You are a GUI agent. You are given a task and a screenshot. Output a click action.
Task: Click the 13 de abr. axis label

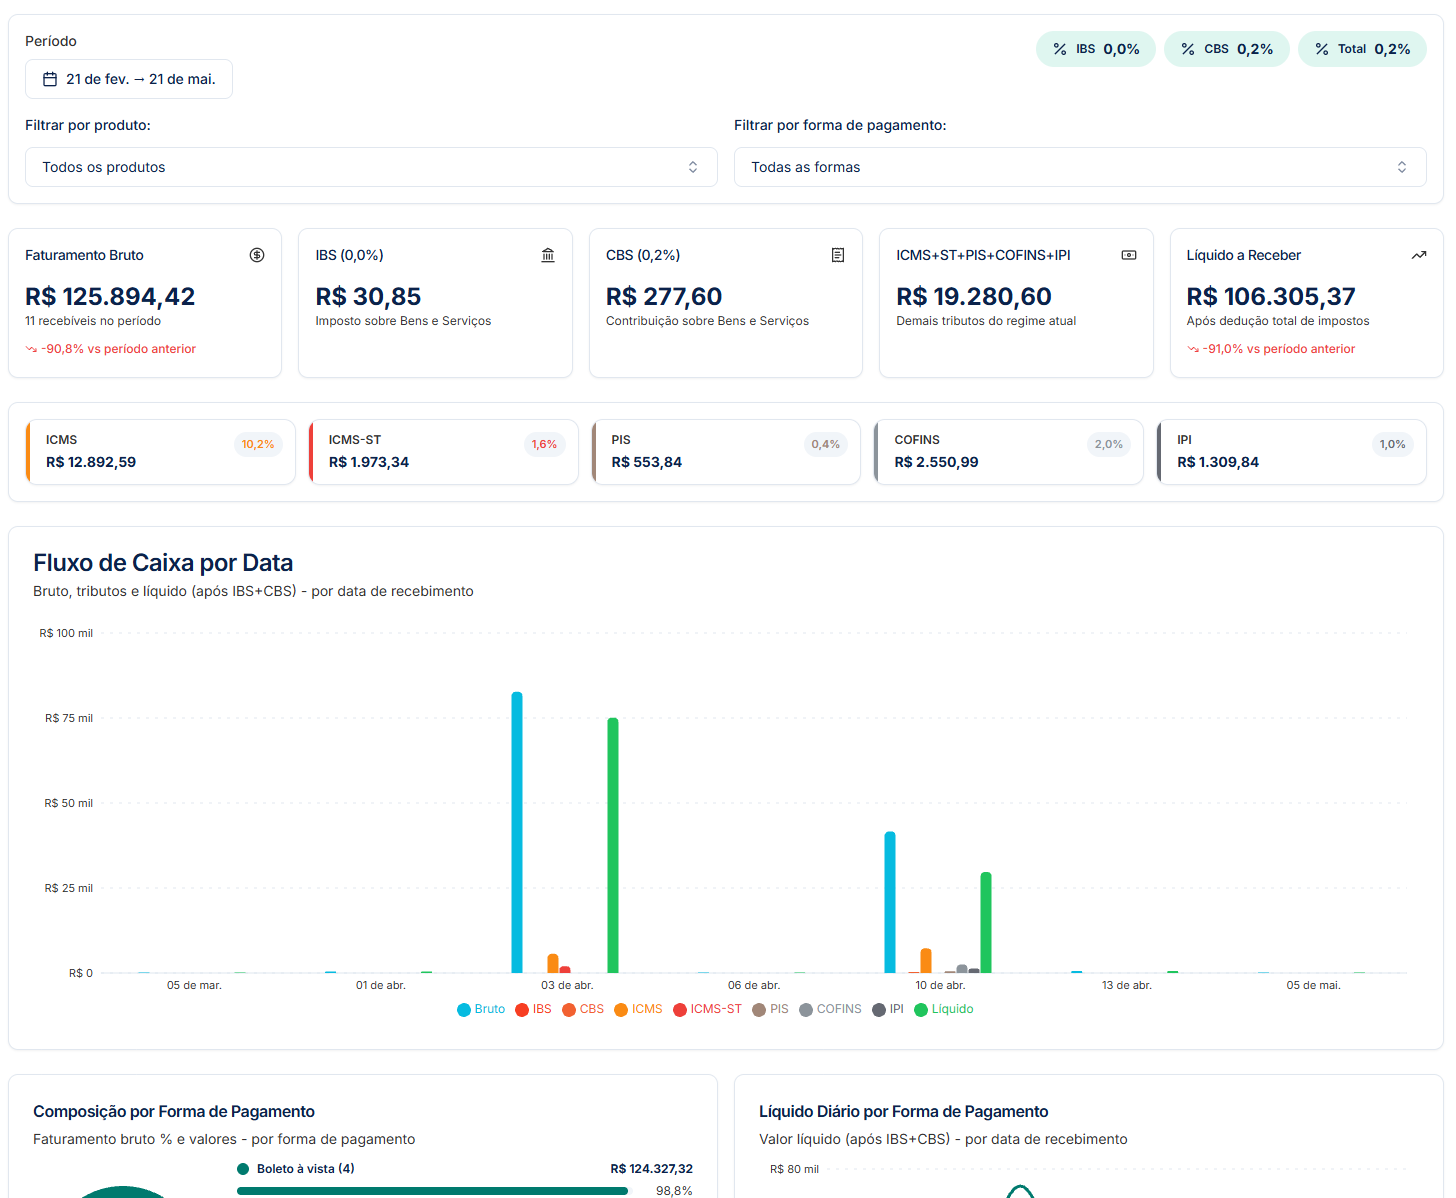click(x=1127, y=985)
